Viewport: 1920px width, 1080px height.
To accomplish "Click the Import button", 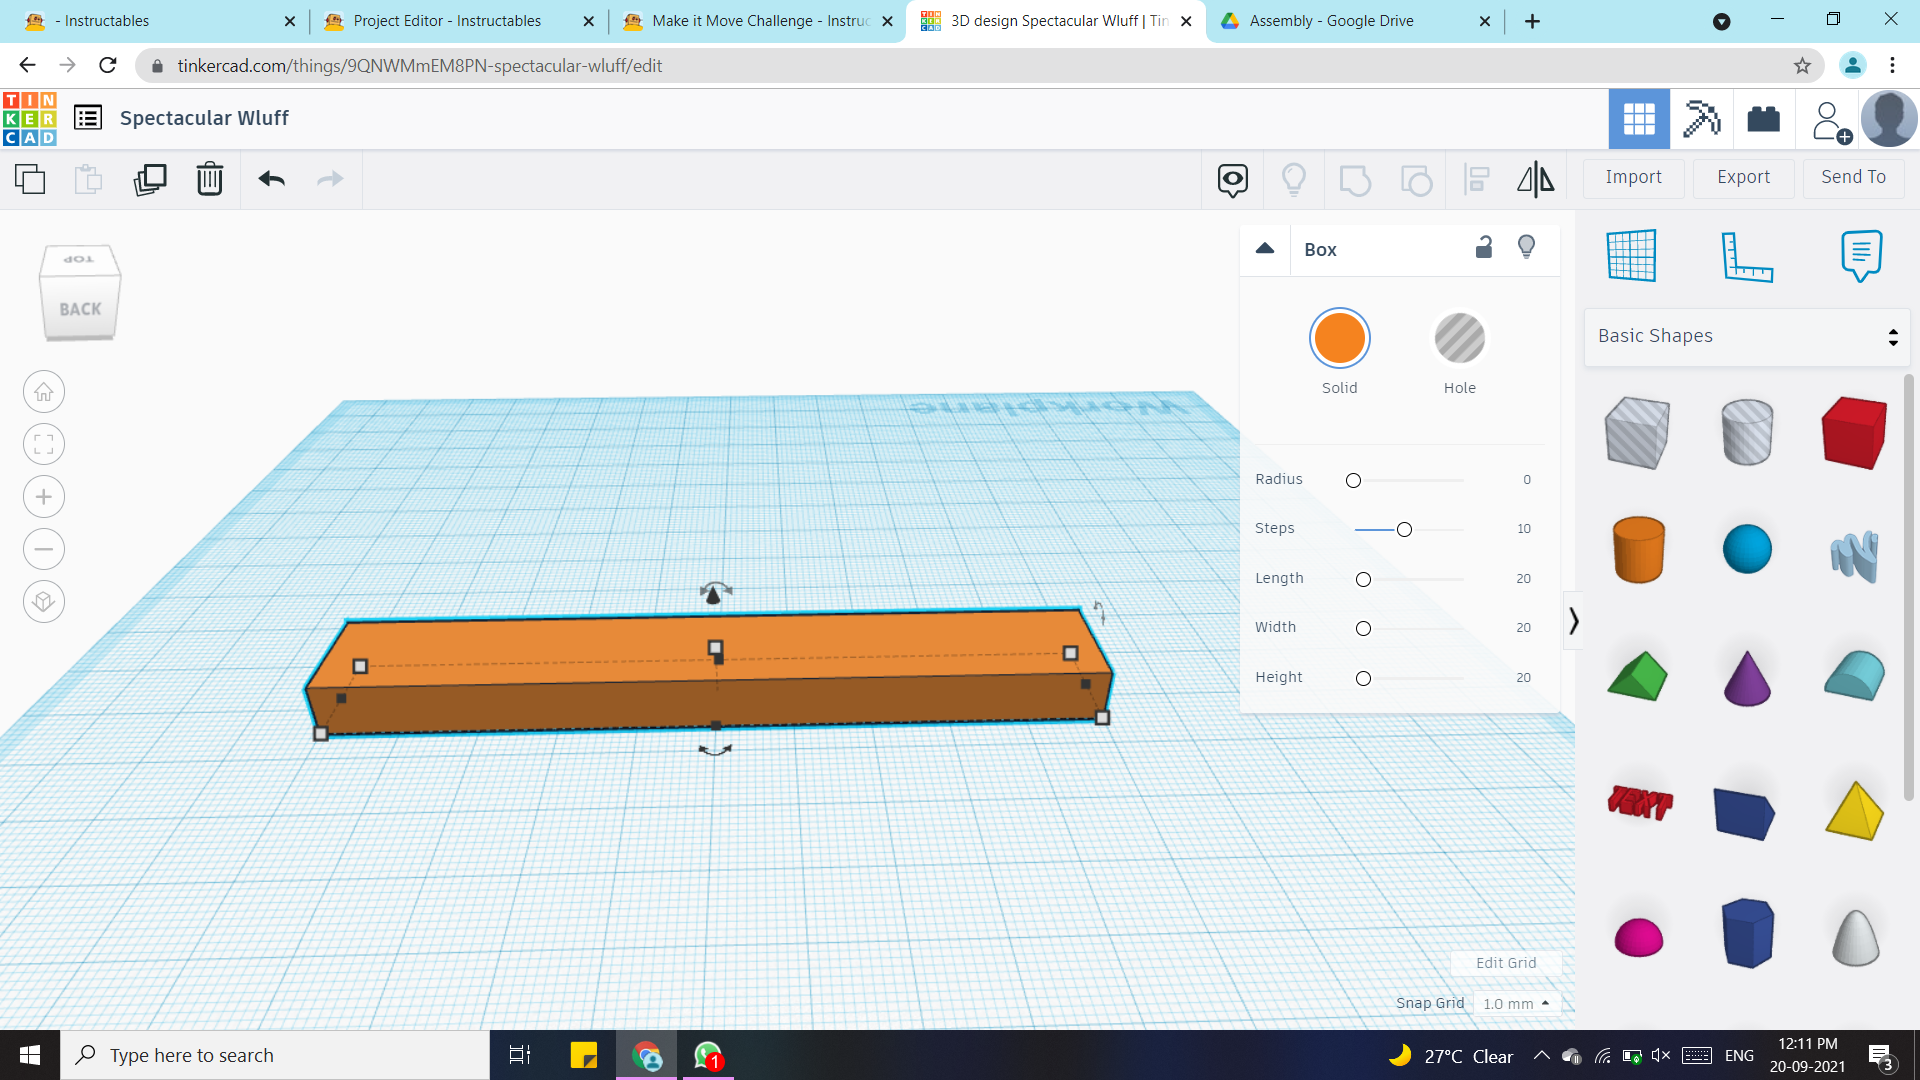I will click(1634, 177).
